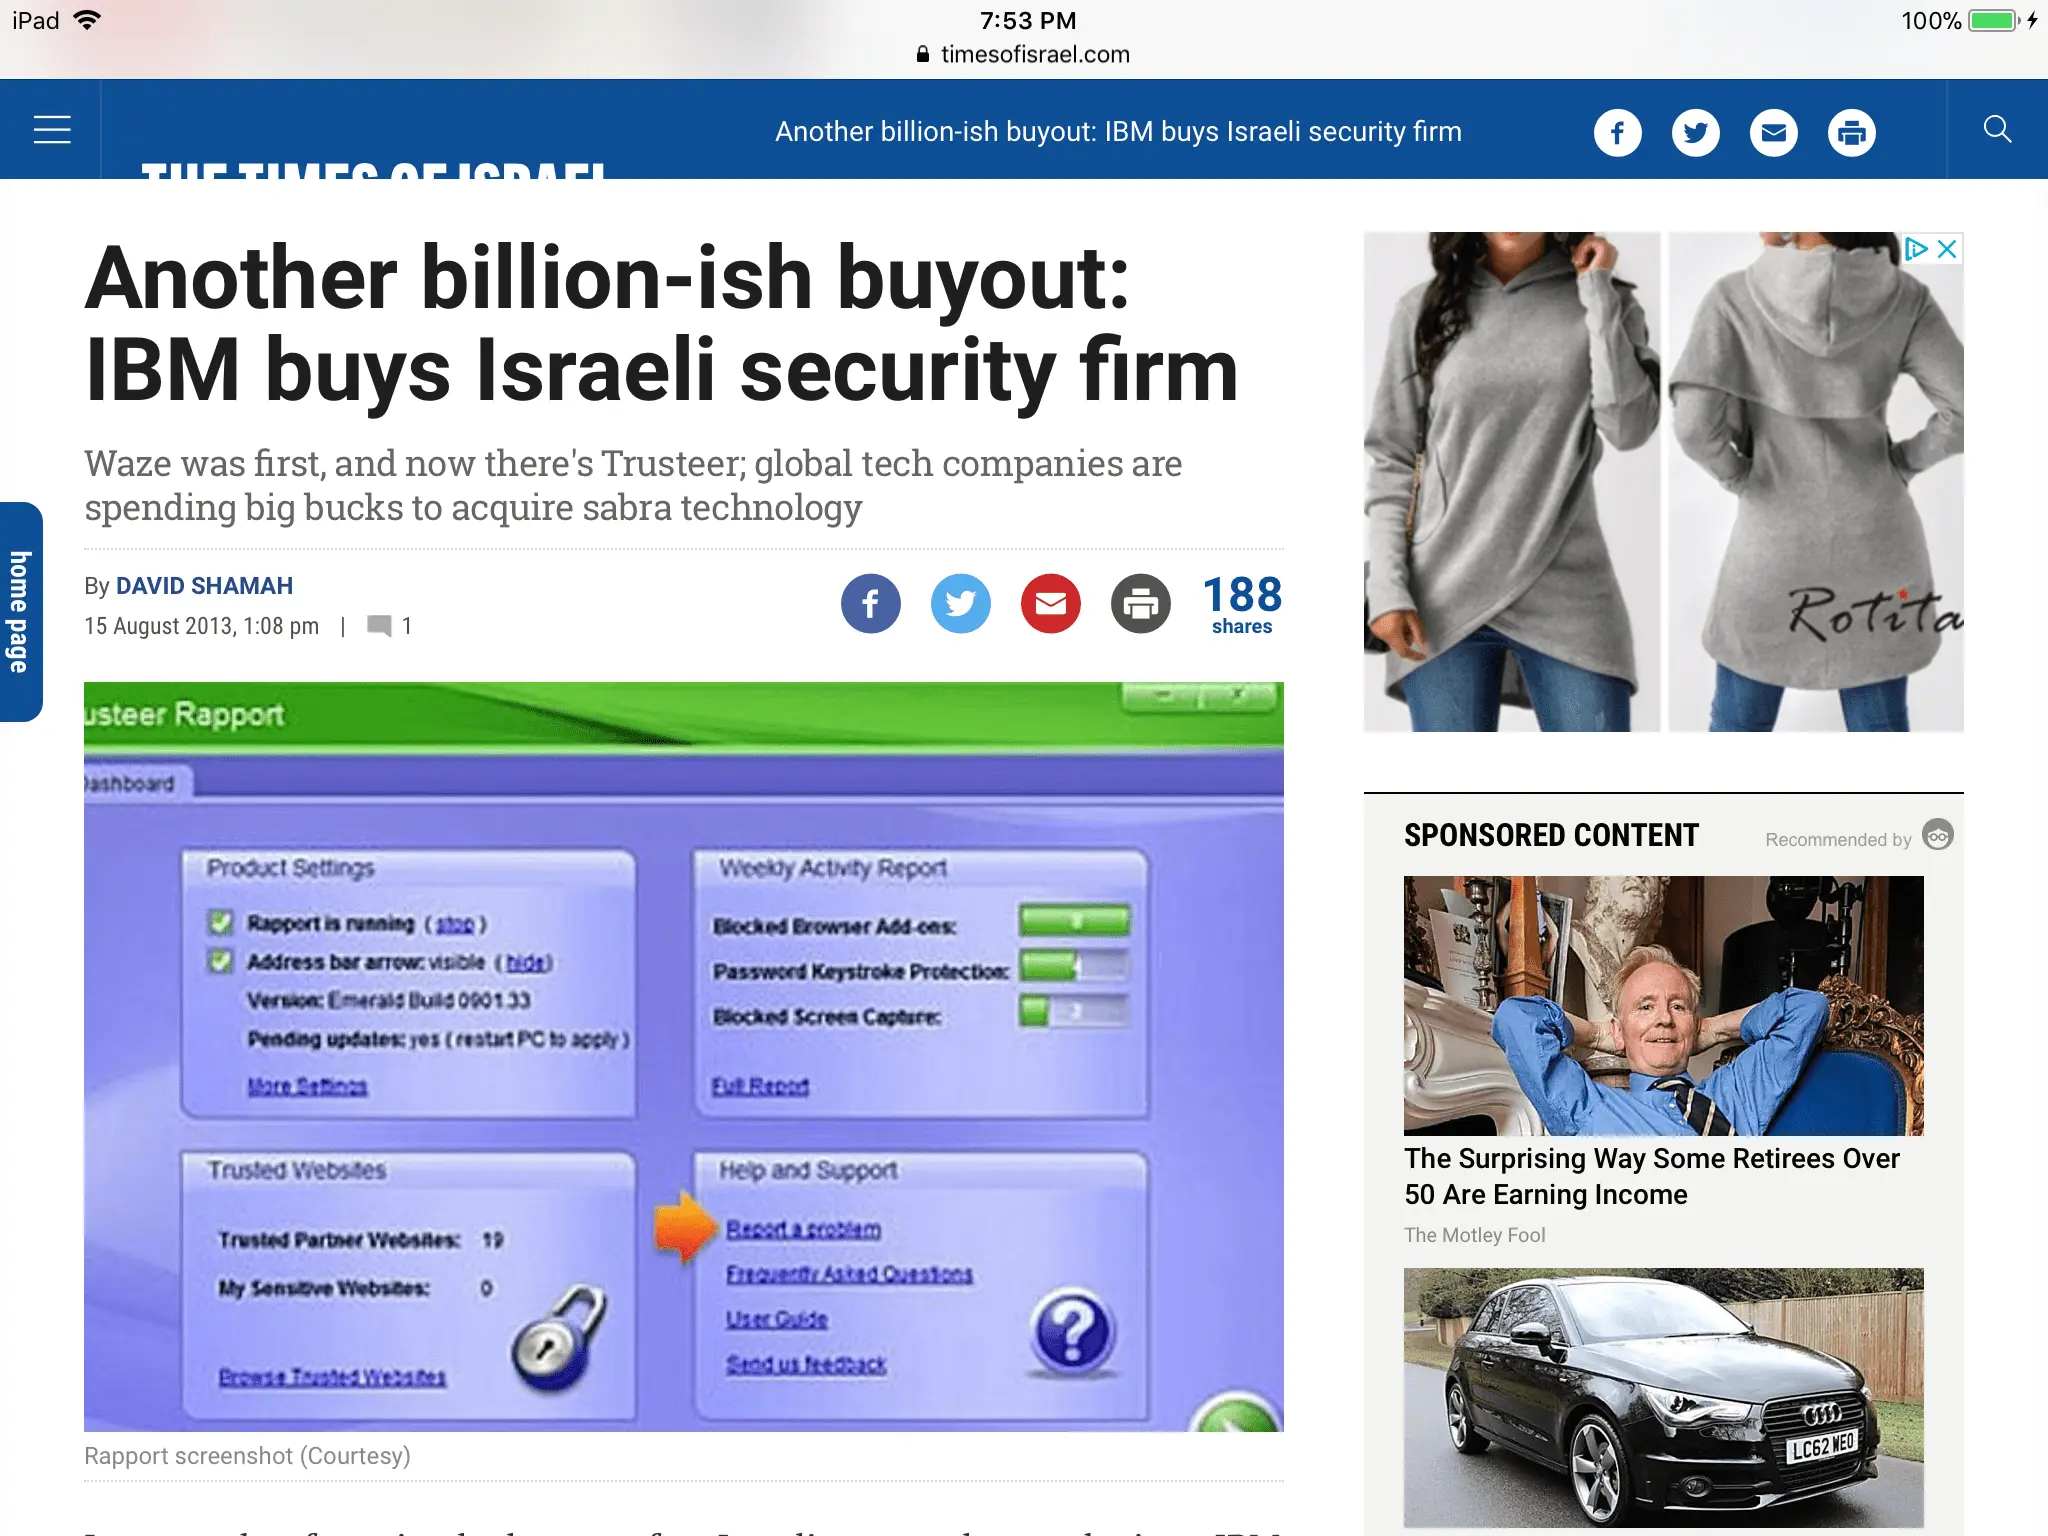Viewport: 2048px width, 1536px height.
Task: Share via Facebook icon in header bar
Action: pos(1617,132)
